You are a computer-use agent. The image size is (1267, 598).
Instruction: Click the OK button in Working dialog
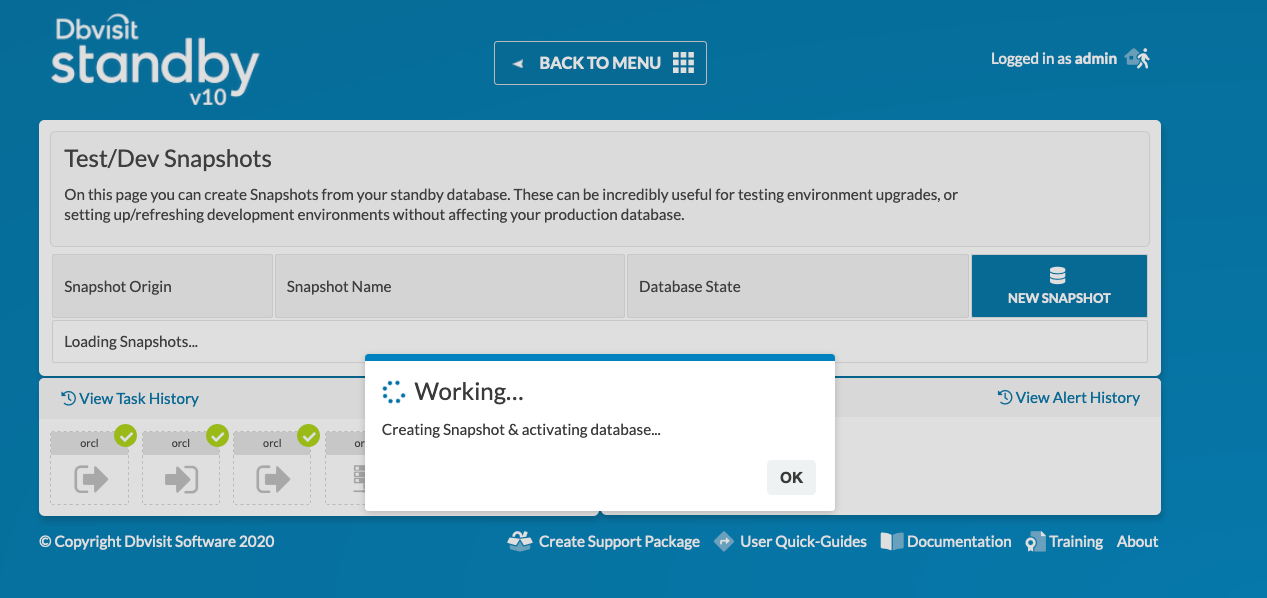(x=791, y=477)
